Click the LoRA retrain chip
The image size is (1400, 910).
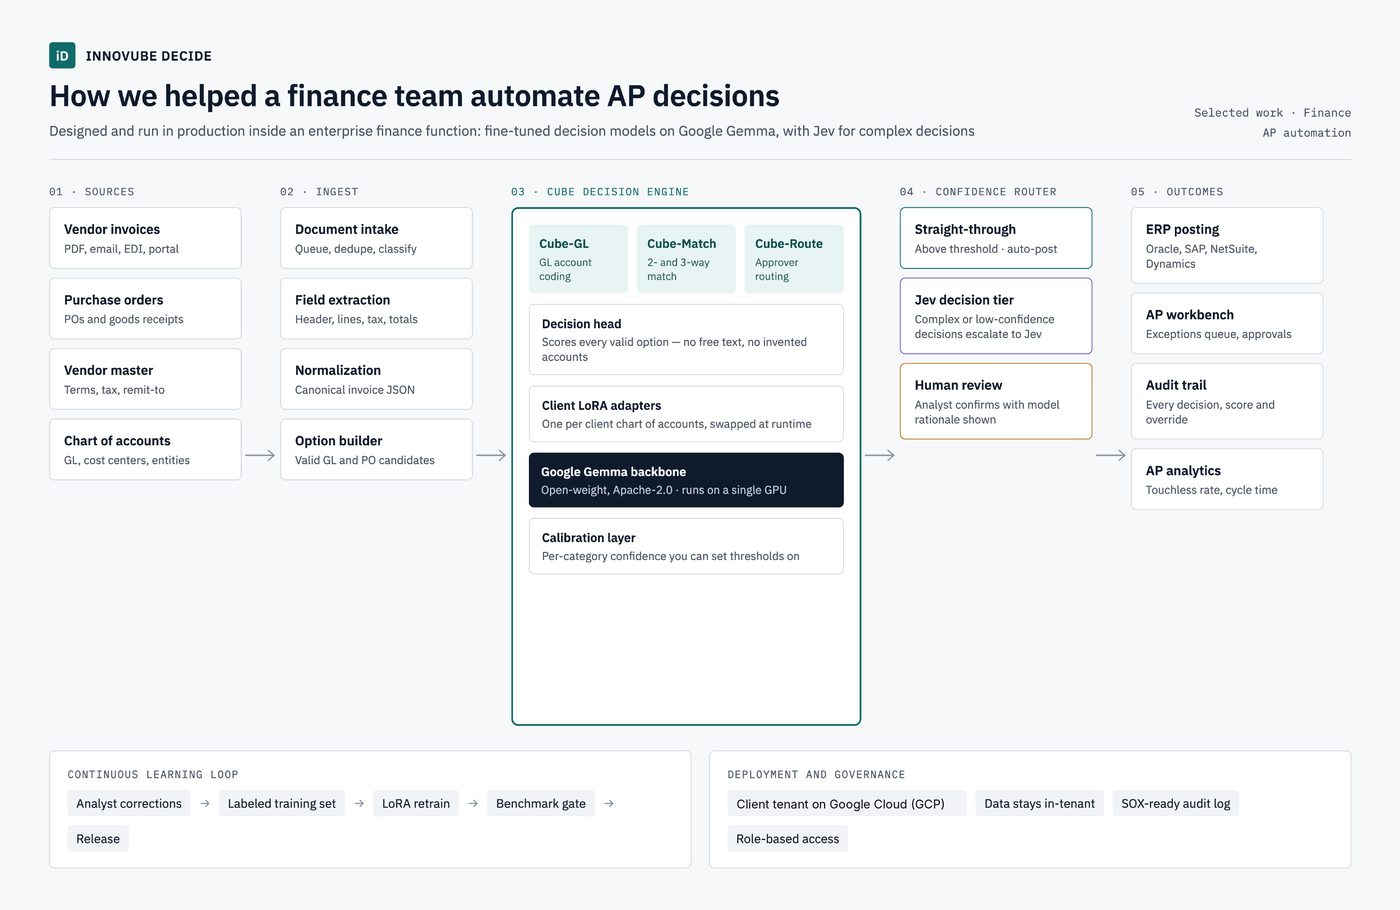(416, 803)
